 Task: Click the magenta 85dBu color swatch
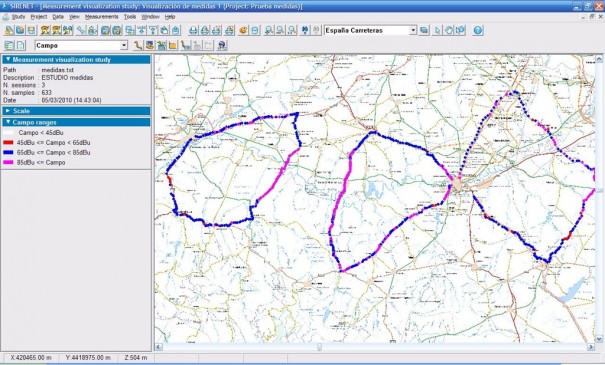click(8, 162)
